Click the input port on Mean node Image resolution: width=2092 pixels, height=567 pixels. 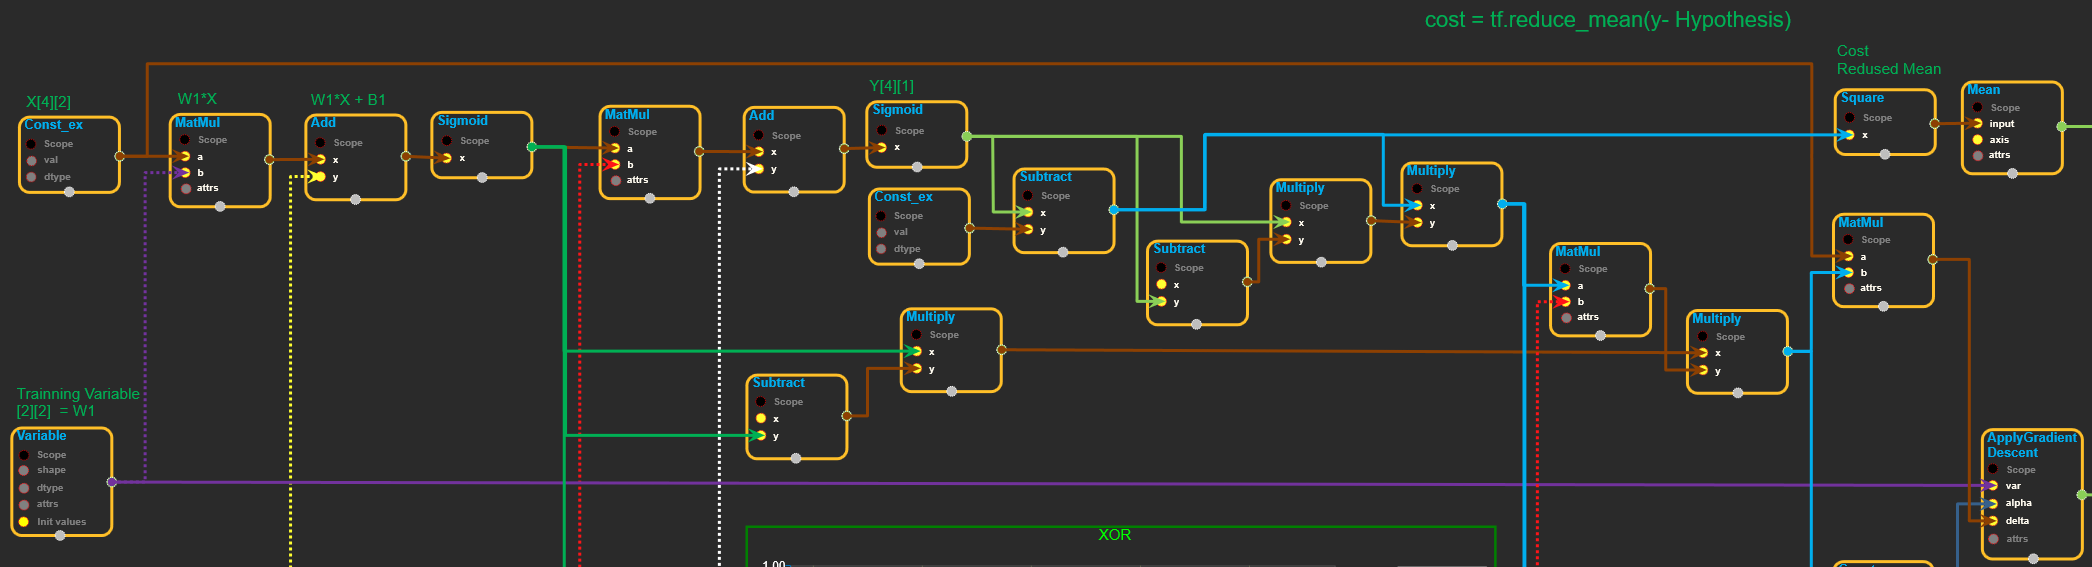click(1977, 124)
